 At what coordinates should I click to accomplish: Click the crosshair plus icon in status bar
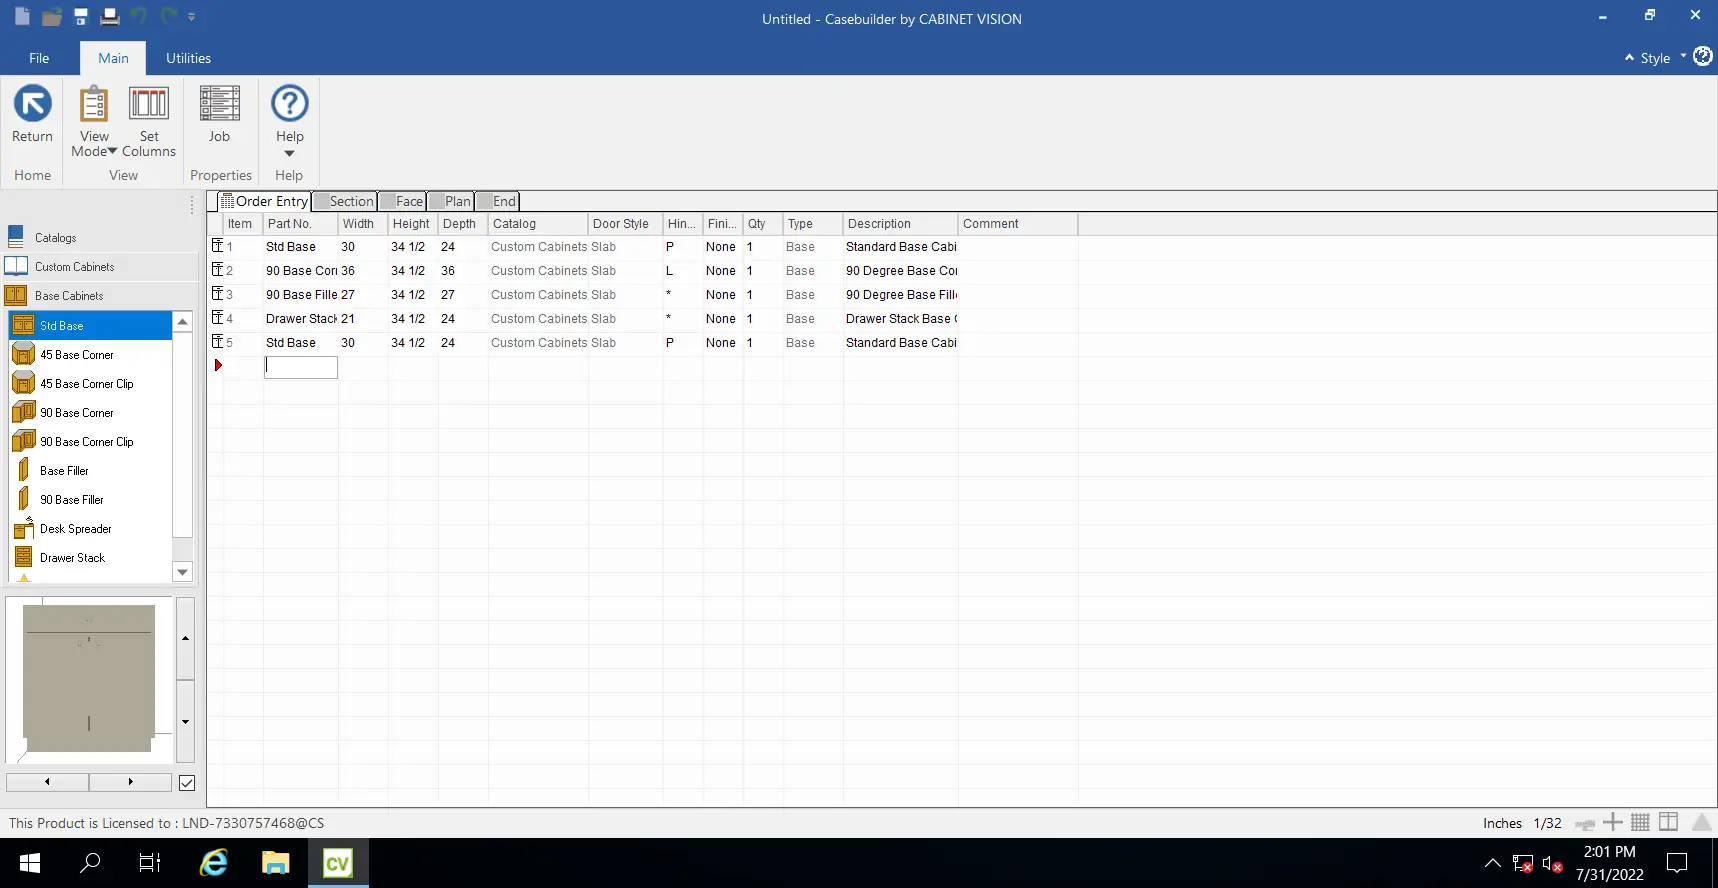pos(1612,822)
